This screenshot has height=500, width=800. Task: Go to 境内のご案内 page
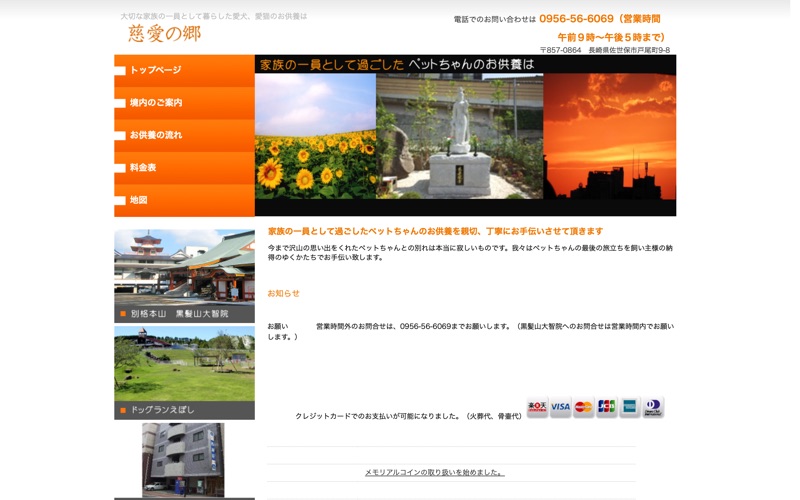184,103
